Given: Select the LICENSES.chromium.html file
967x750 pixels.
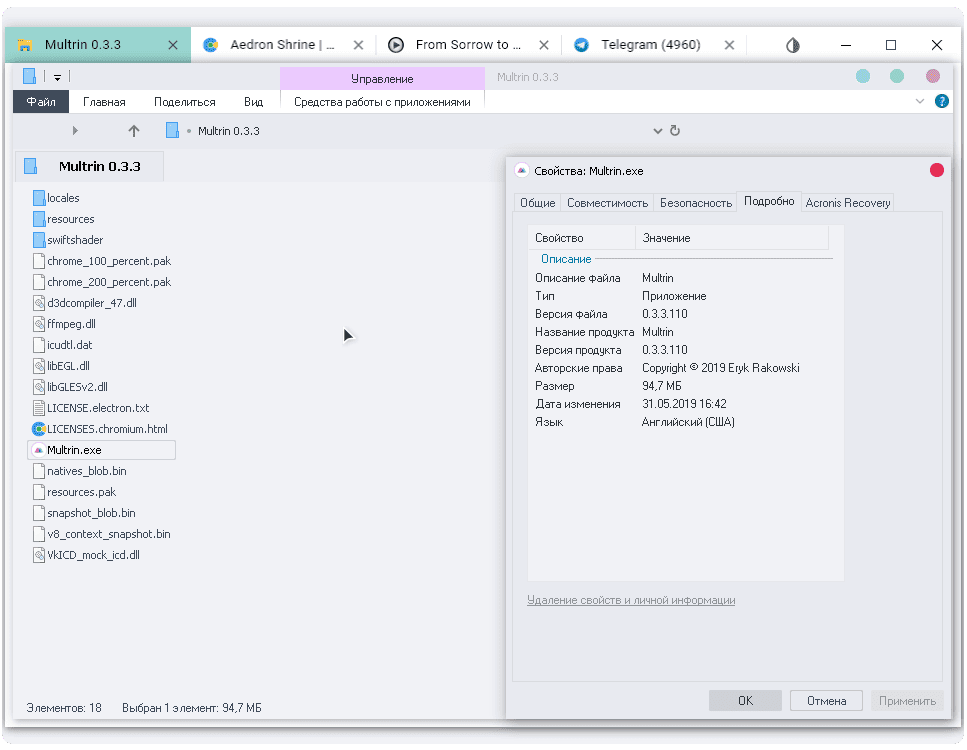Looking at the screenshot, I should point(100,429).
